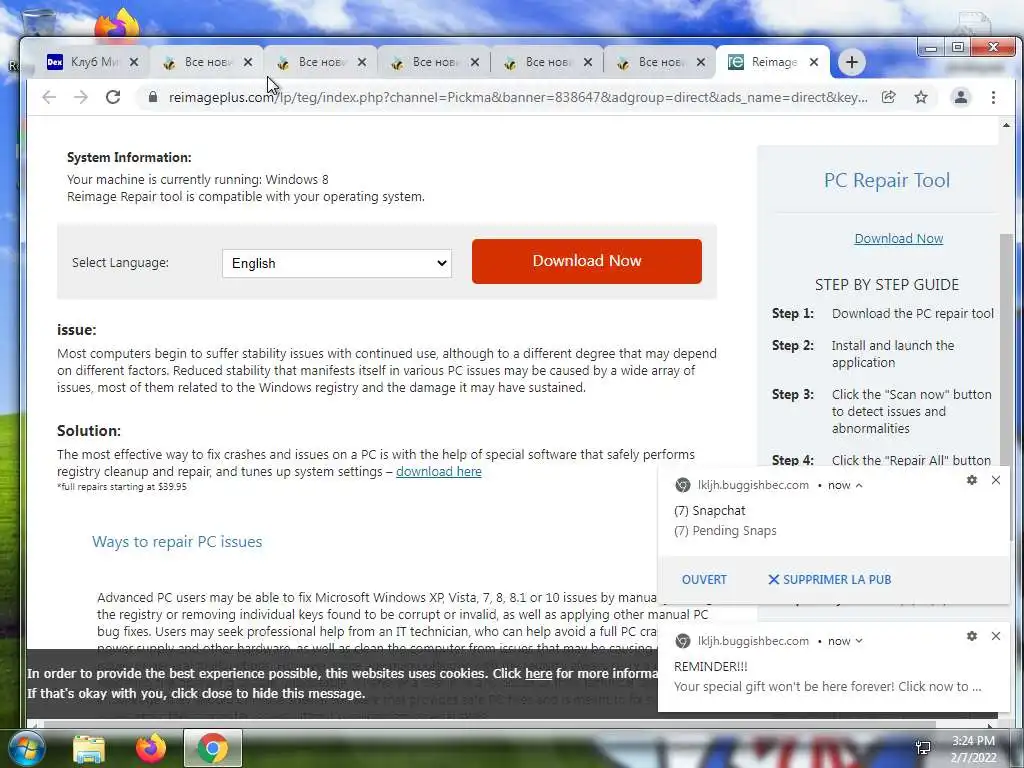Click the red Download Now button
1024x768 pixels.
[x=586, y=261]
